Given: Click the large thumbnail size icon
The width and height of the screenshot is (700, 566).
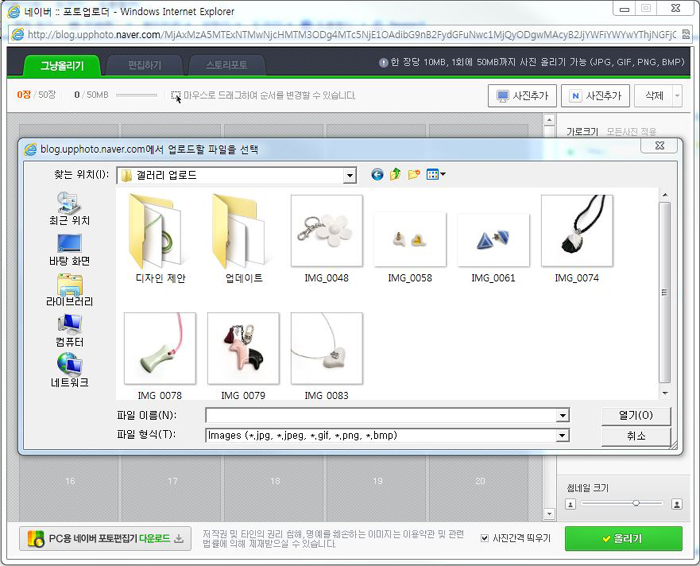Looking at the screenshot, I should (677, 504).
